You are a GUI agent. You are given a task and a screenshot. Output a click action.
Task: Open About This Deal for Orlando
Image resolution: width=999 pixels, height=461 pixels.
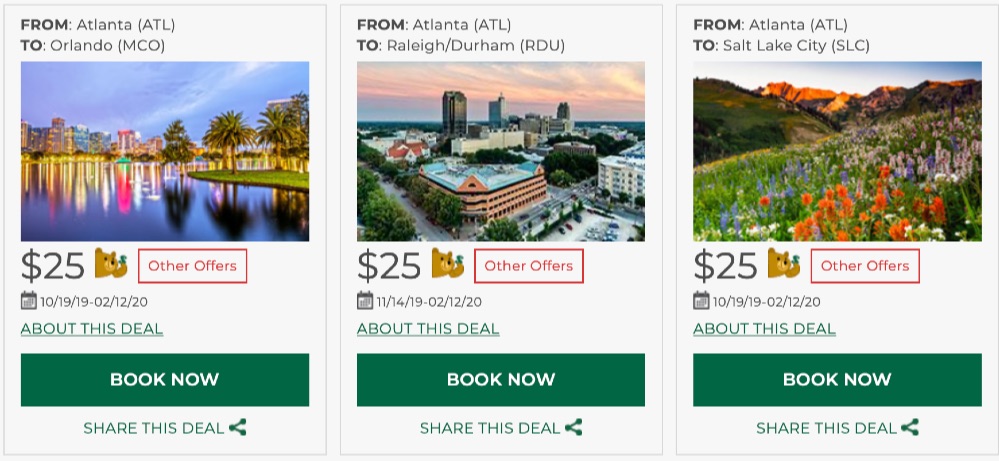click(x=92, y=329)
